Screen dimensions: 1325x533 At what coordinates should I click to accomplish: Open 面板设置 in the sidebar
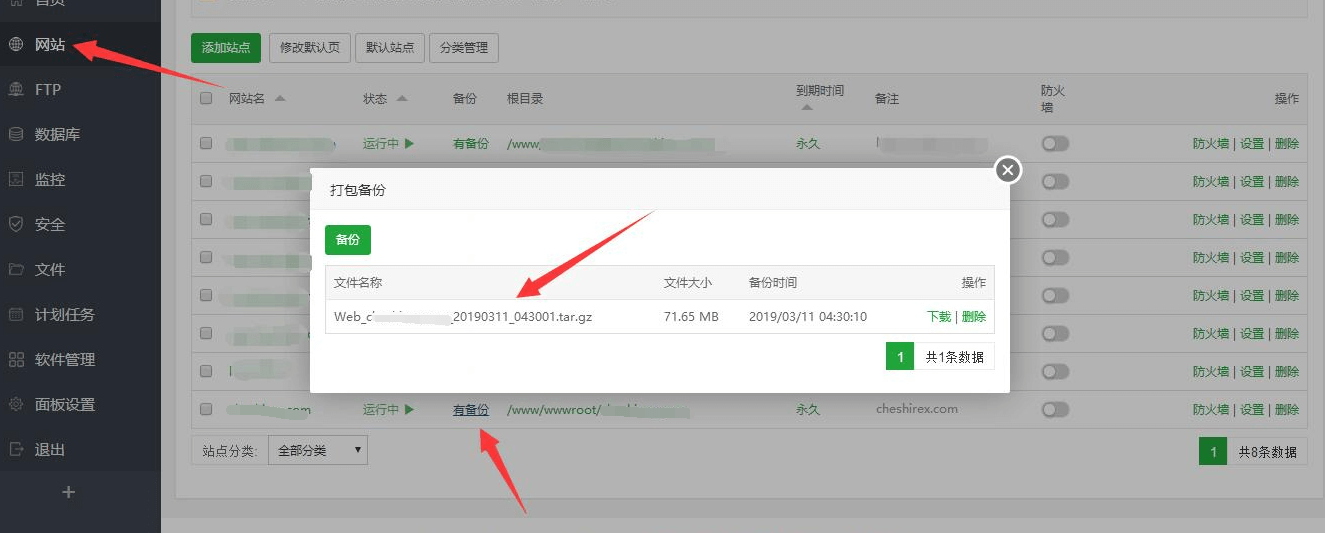coord(64,404)
